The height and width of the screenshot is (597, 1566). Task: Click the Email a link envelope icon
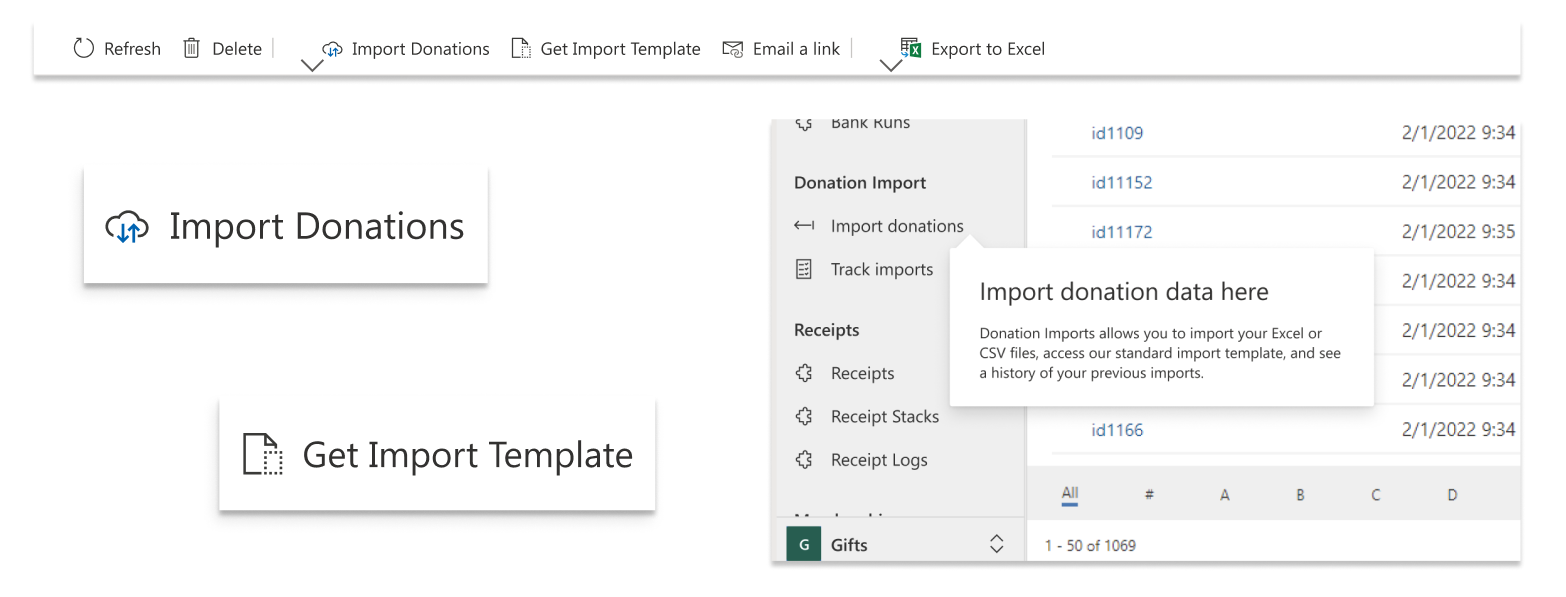coord(733,49)
